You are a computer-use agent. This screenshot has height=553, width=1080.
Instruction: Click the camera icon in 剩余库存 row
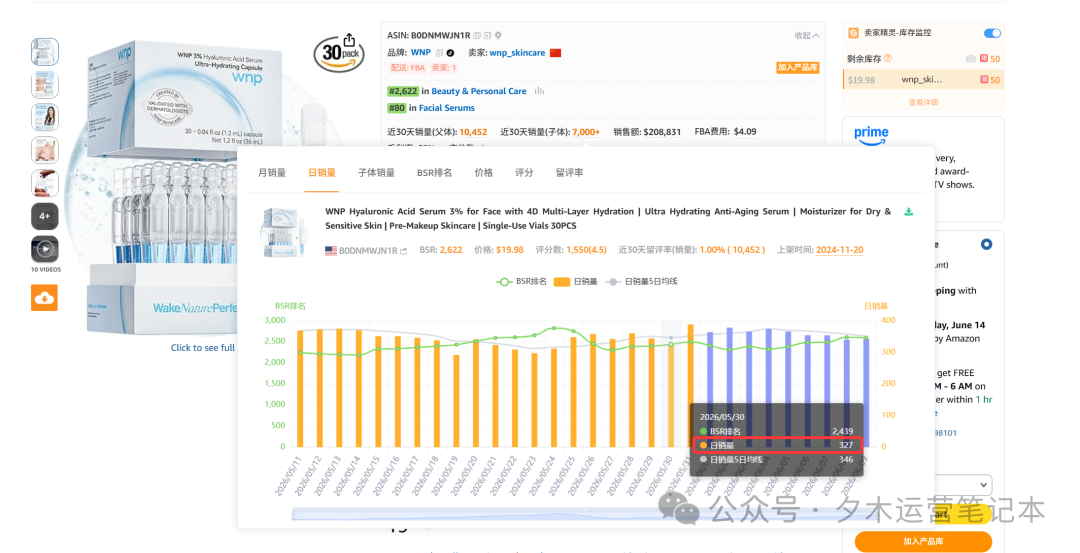(x=970, y=59)
